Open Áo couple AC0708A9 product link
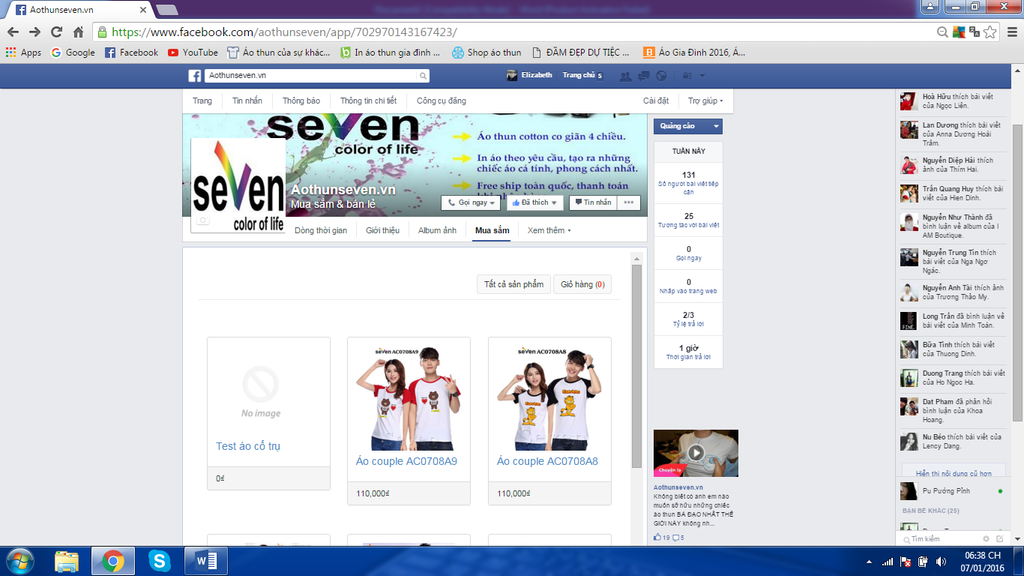This screenshot has width=1024, height=576. pos(406,461)
